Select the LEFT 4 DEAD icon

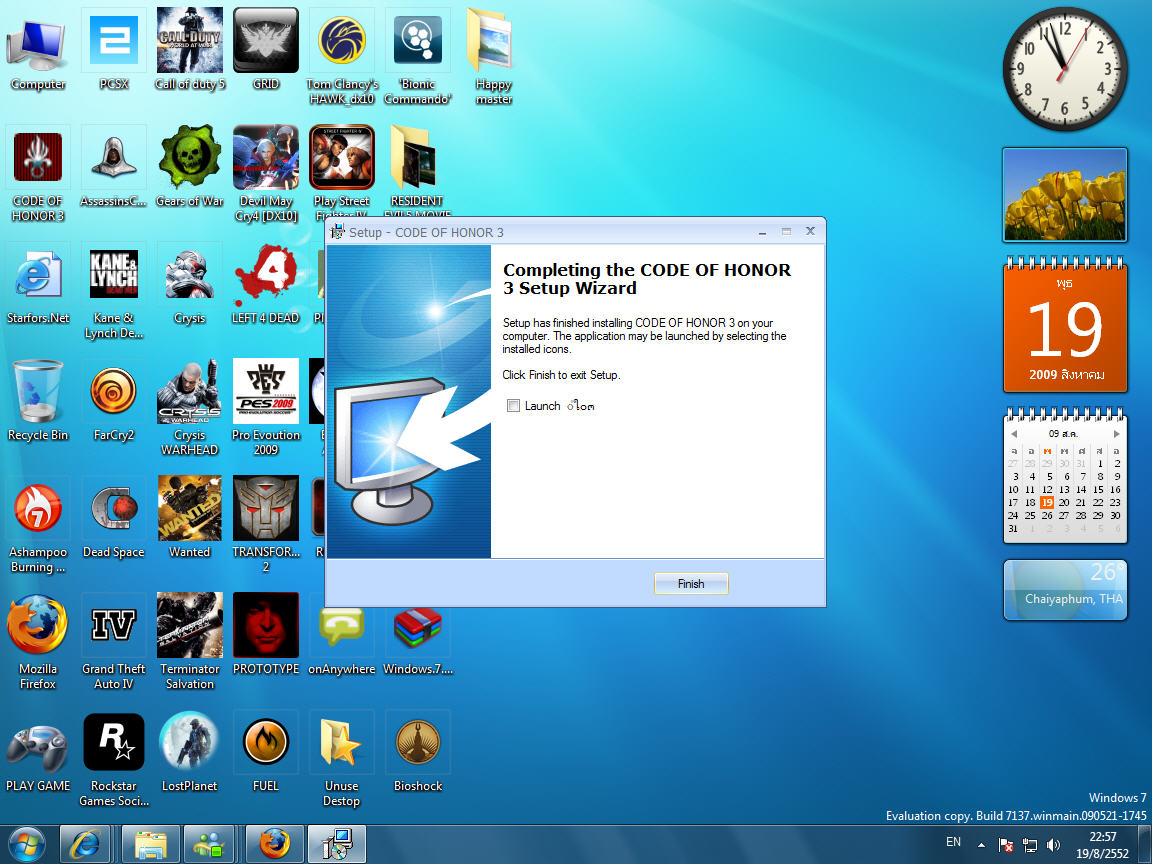pos(266,284)
